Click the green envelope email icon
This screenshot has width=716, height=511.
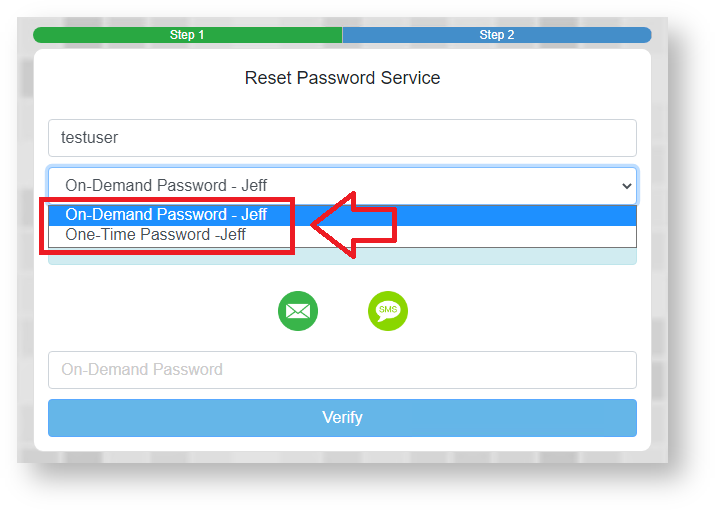coord(297,311)
